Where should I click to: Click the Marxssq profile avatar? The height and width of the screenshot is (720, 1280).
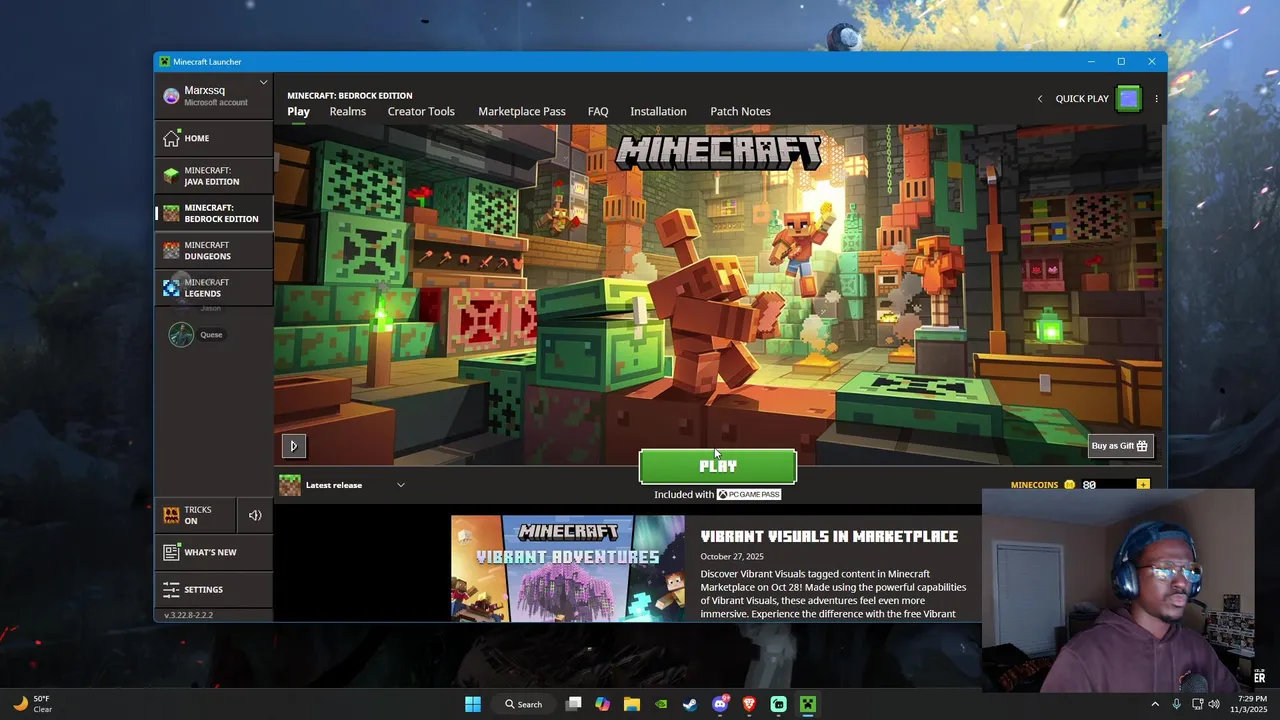pos(171,96)
